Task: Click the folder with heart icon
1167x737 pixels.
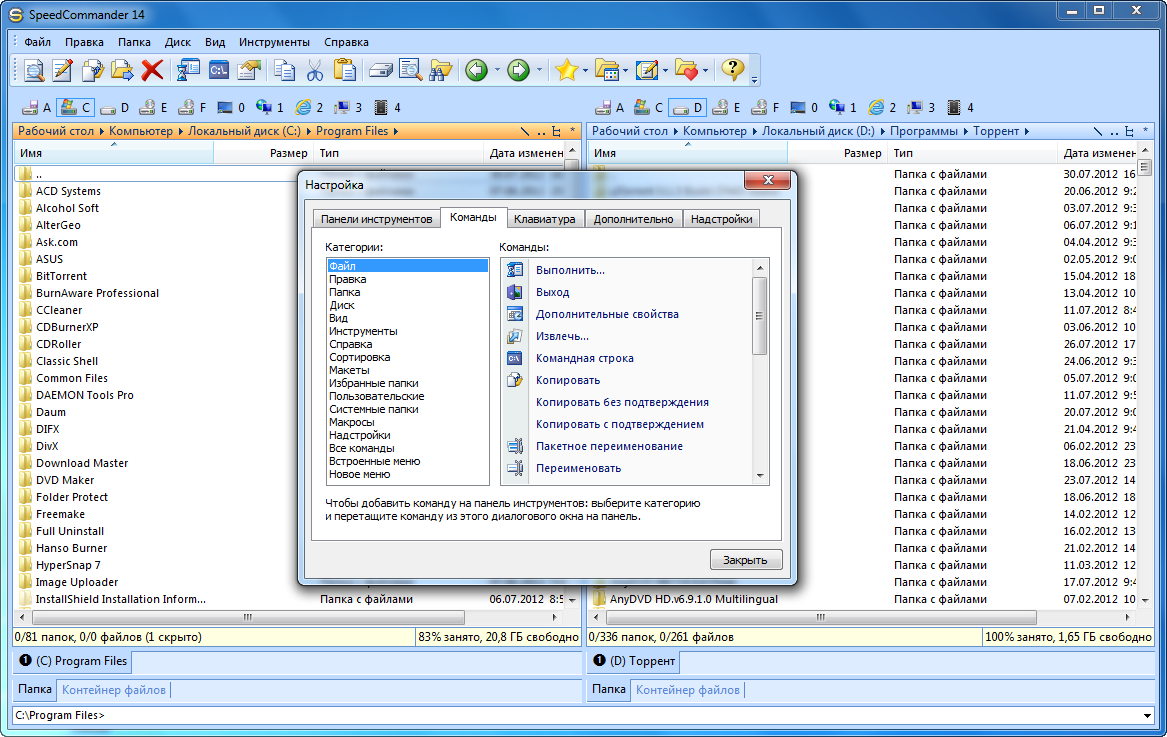Action: coord(686,70)
